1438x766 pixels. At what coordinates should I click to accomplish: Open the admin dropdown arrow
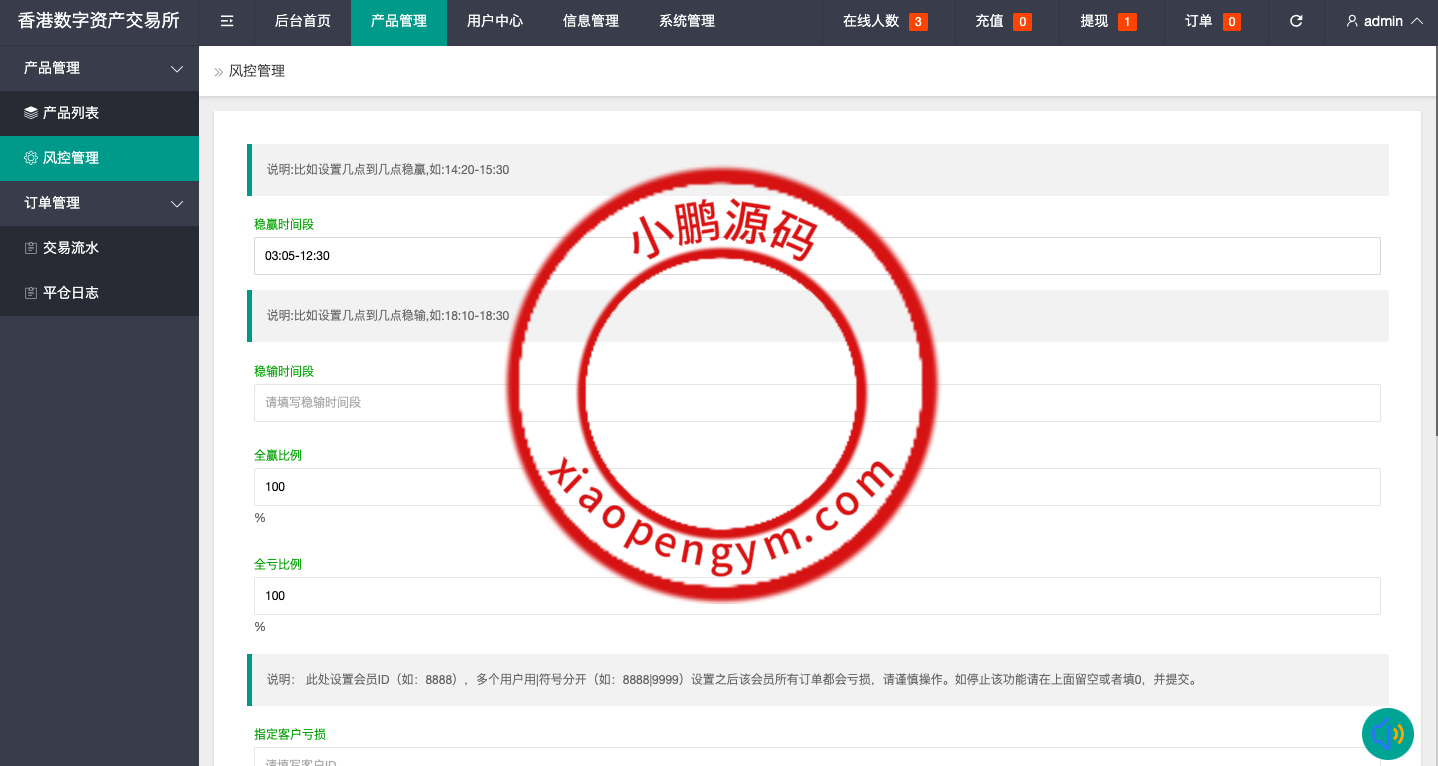coord(1416,21)
